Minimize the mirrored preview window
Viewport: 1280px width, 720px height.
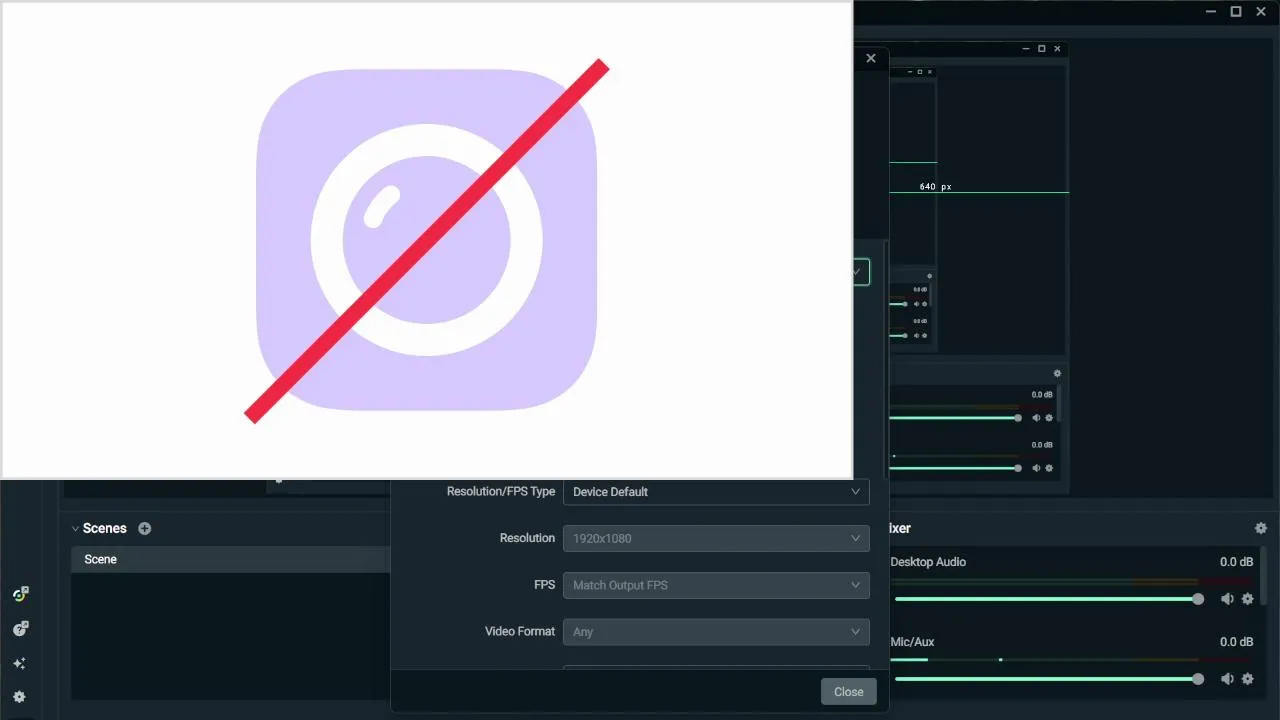tap(1026, 48)
